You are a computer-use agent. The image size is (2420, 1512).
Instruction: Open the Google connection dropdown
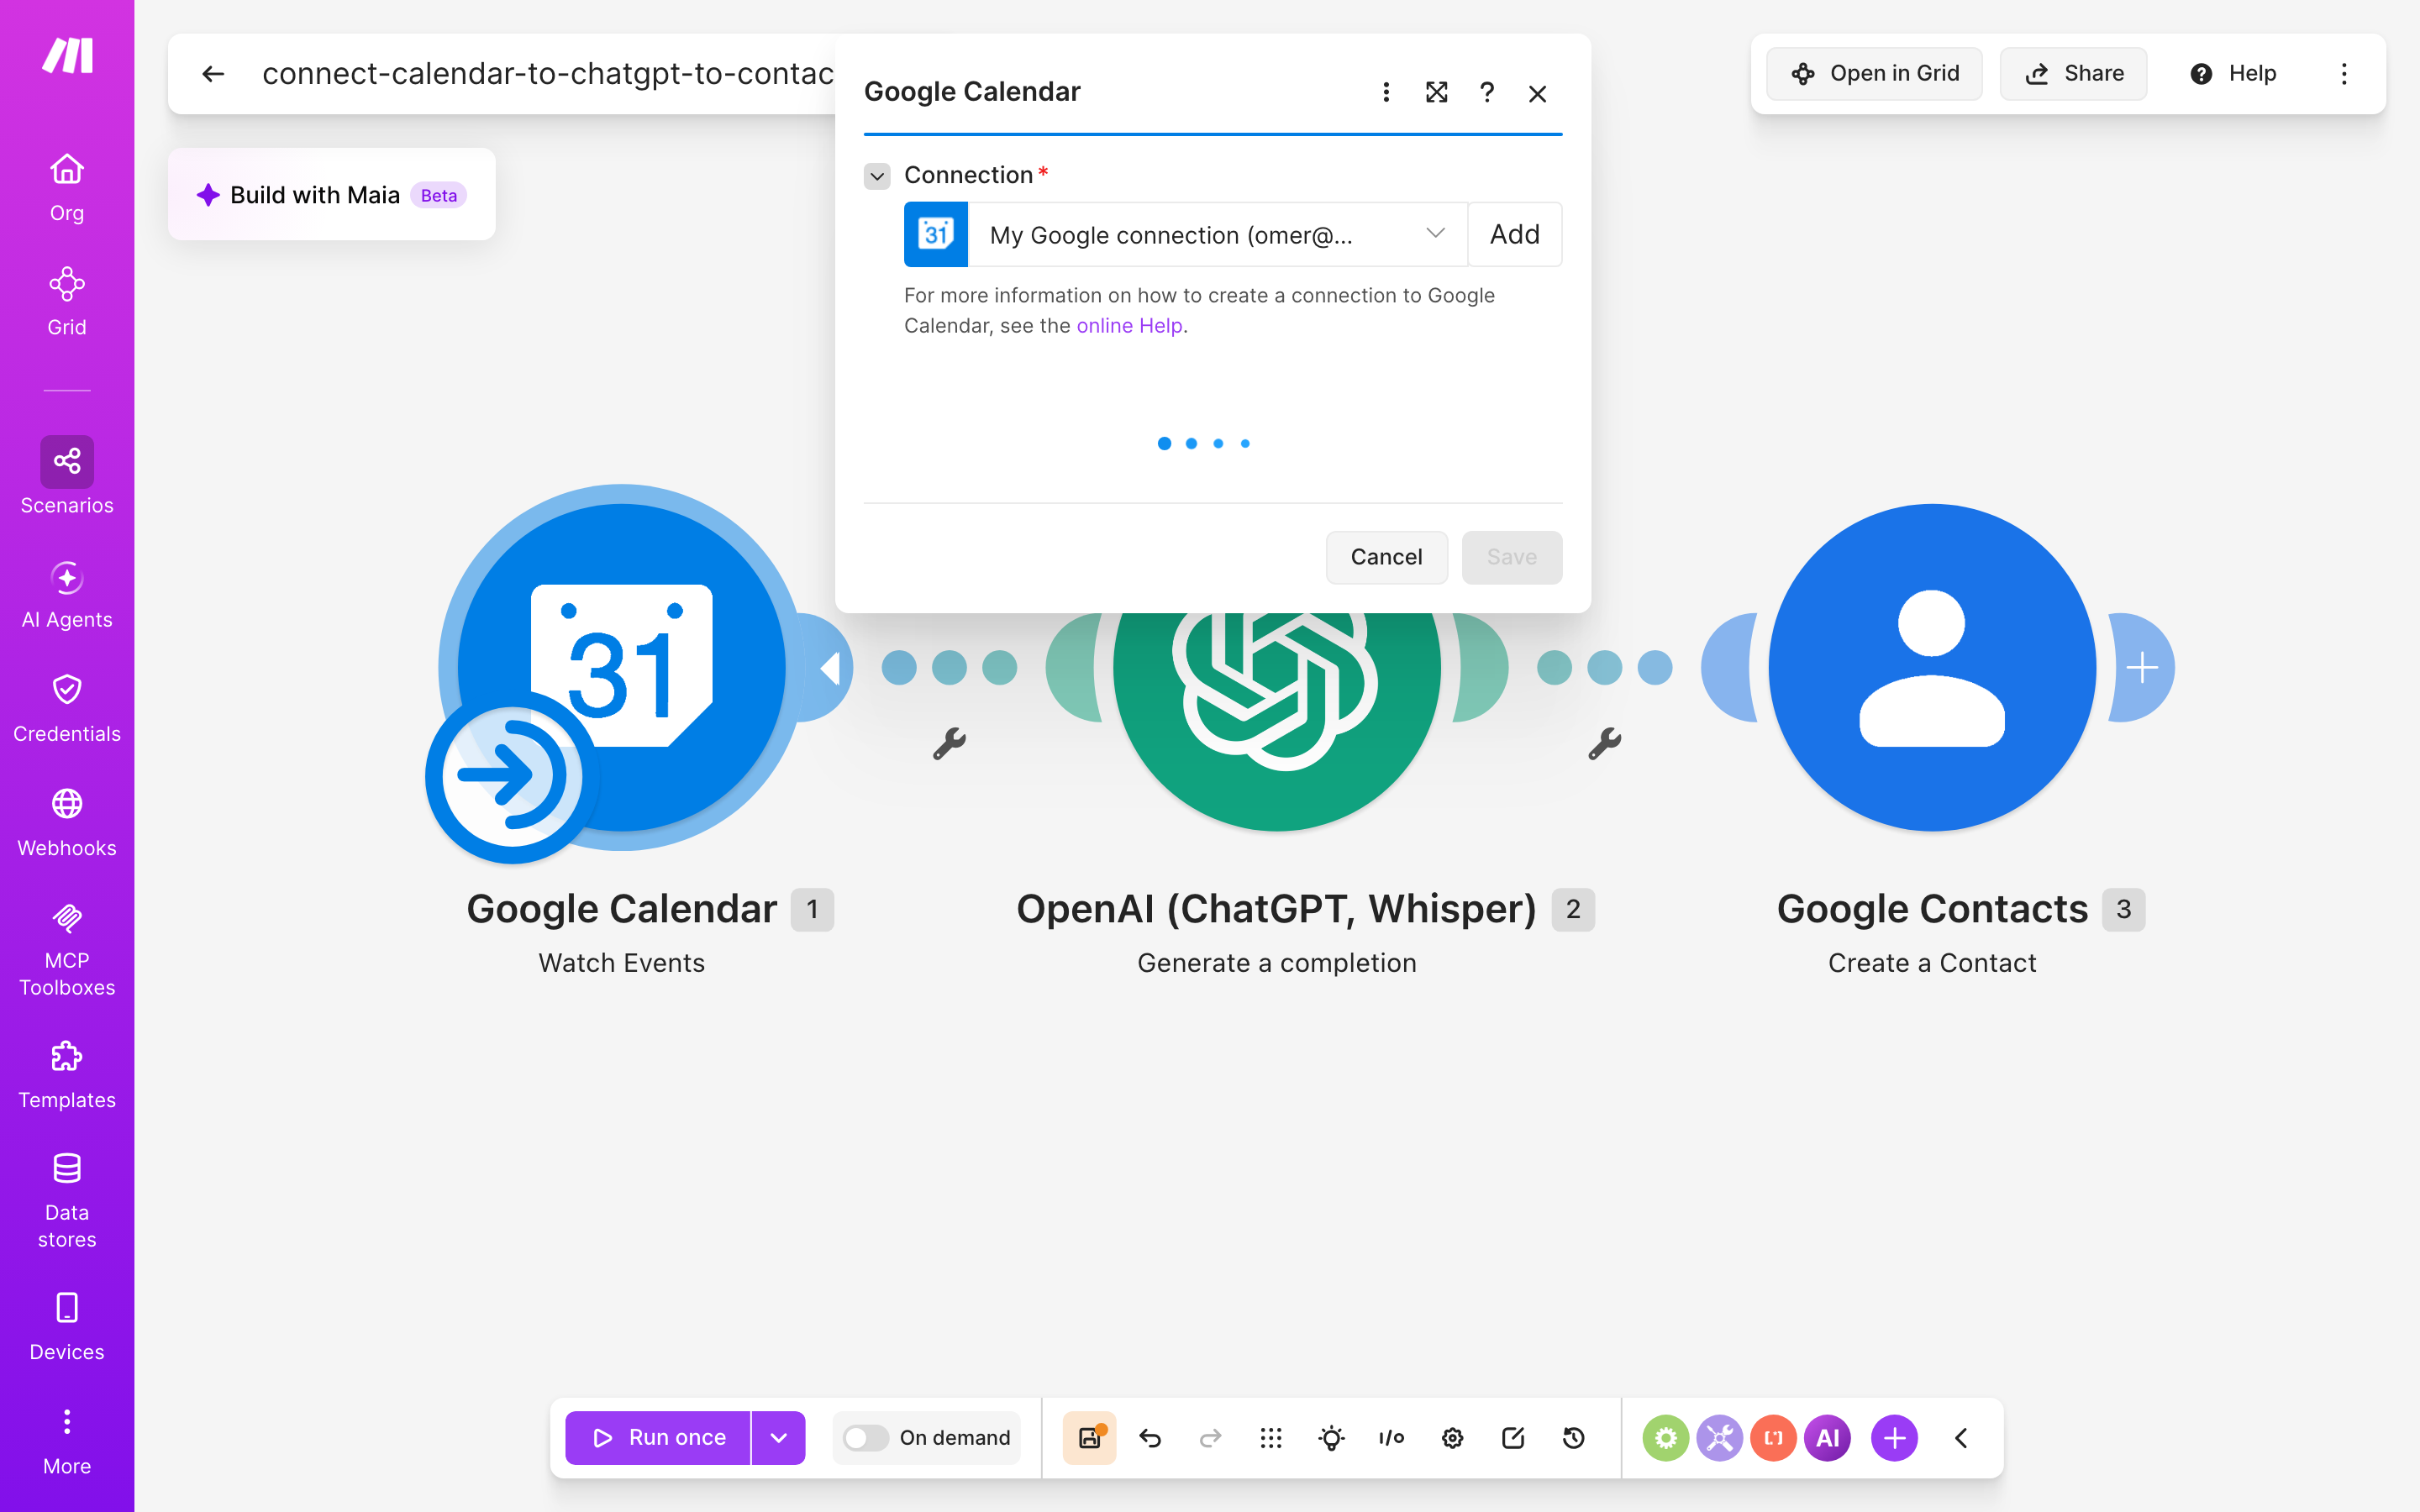1217,234
